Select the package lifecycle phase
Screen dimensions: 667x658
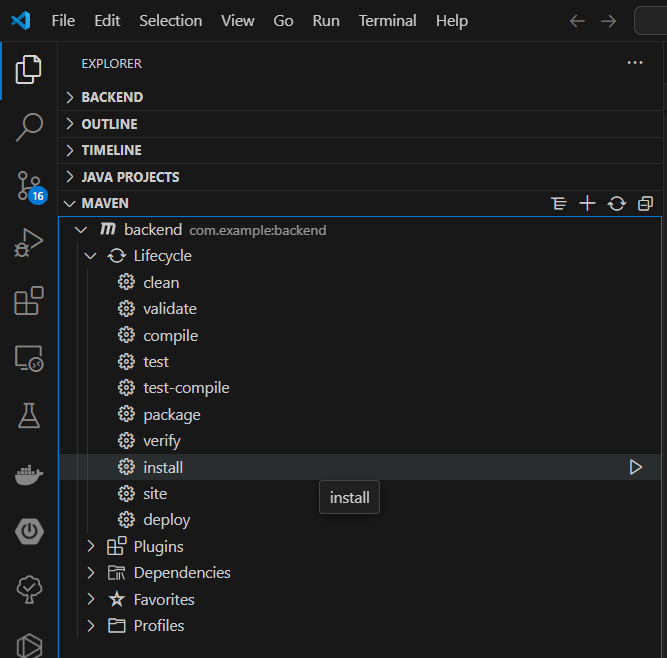[360, 415]
